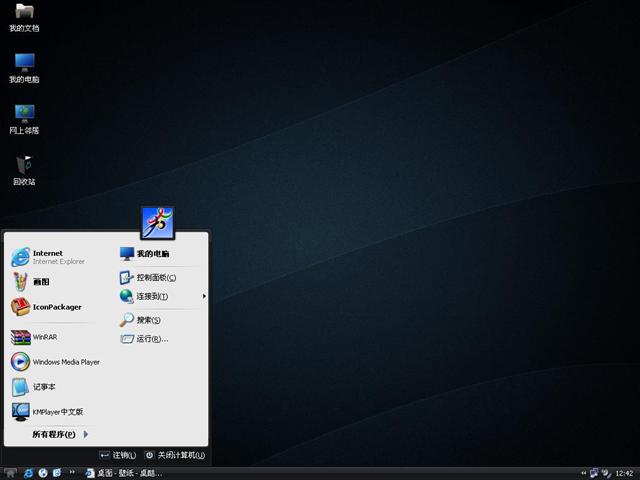Click the taskbar clock showing 12:42
Screen dimensions: 640x480
[624, 473]
